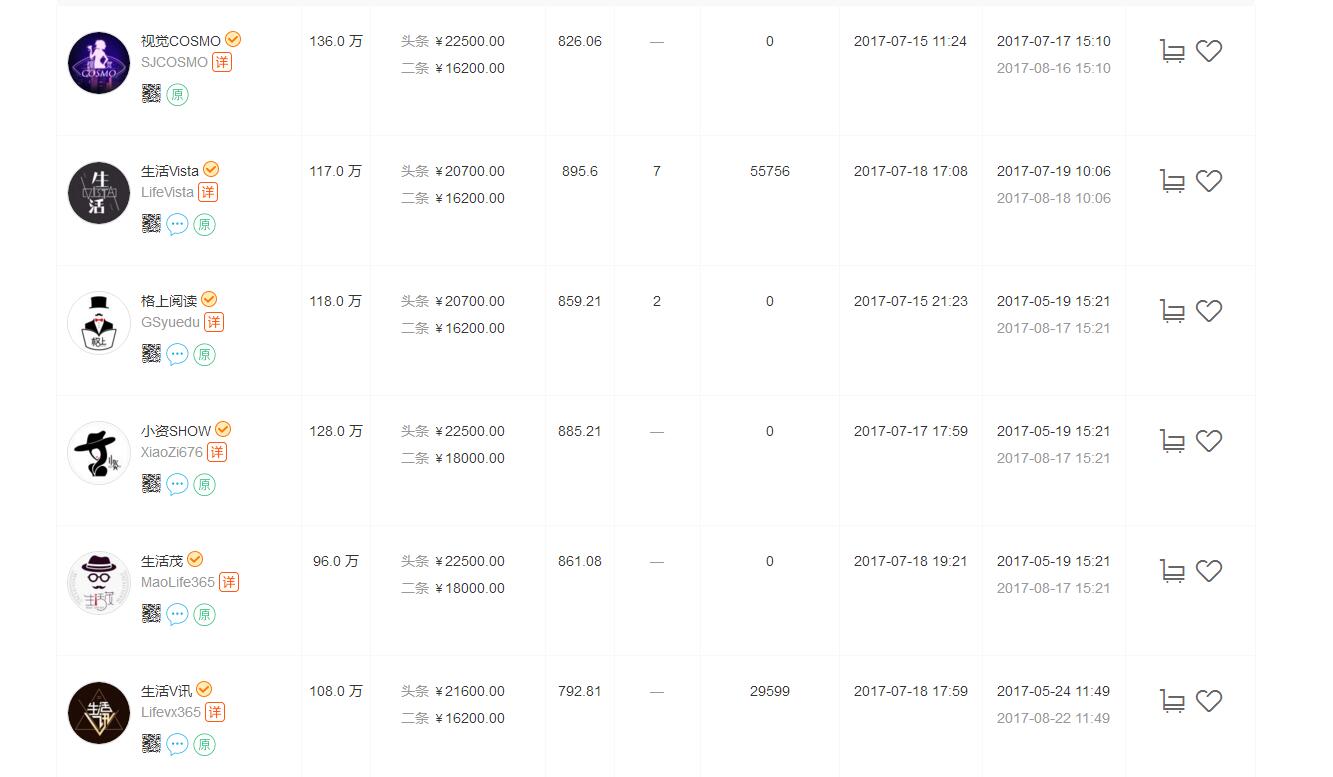Open the 生活茂 account name link
1333x777 pixels.
click(x=162, y=561)
